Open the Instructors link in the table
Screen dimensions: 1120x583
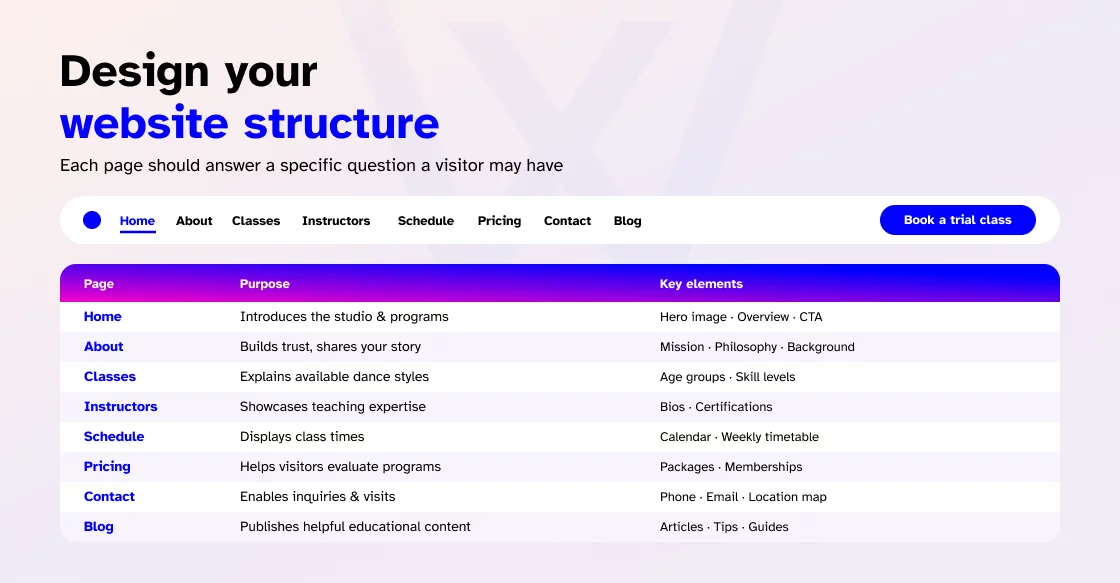click(120, 407)
